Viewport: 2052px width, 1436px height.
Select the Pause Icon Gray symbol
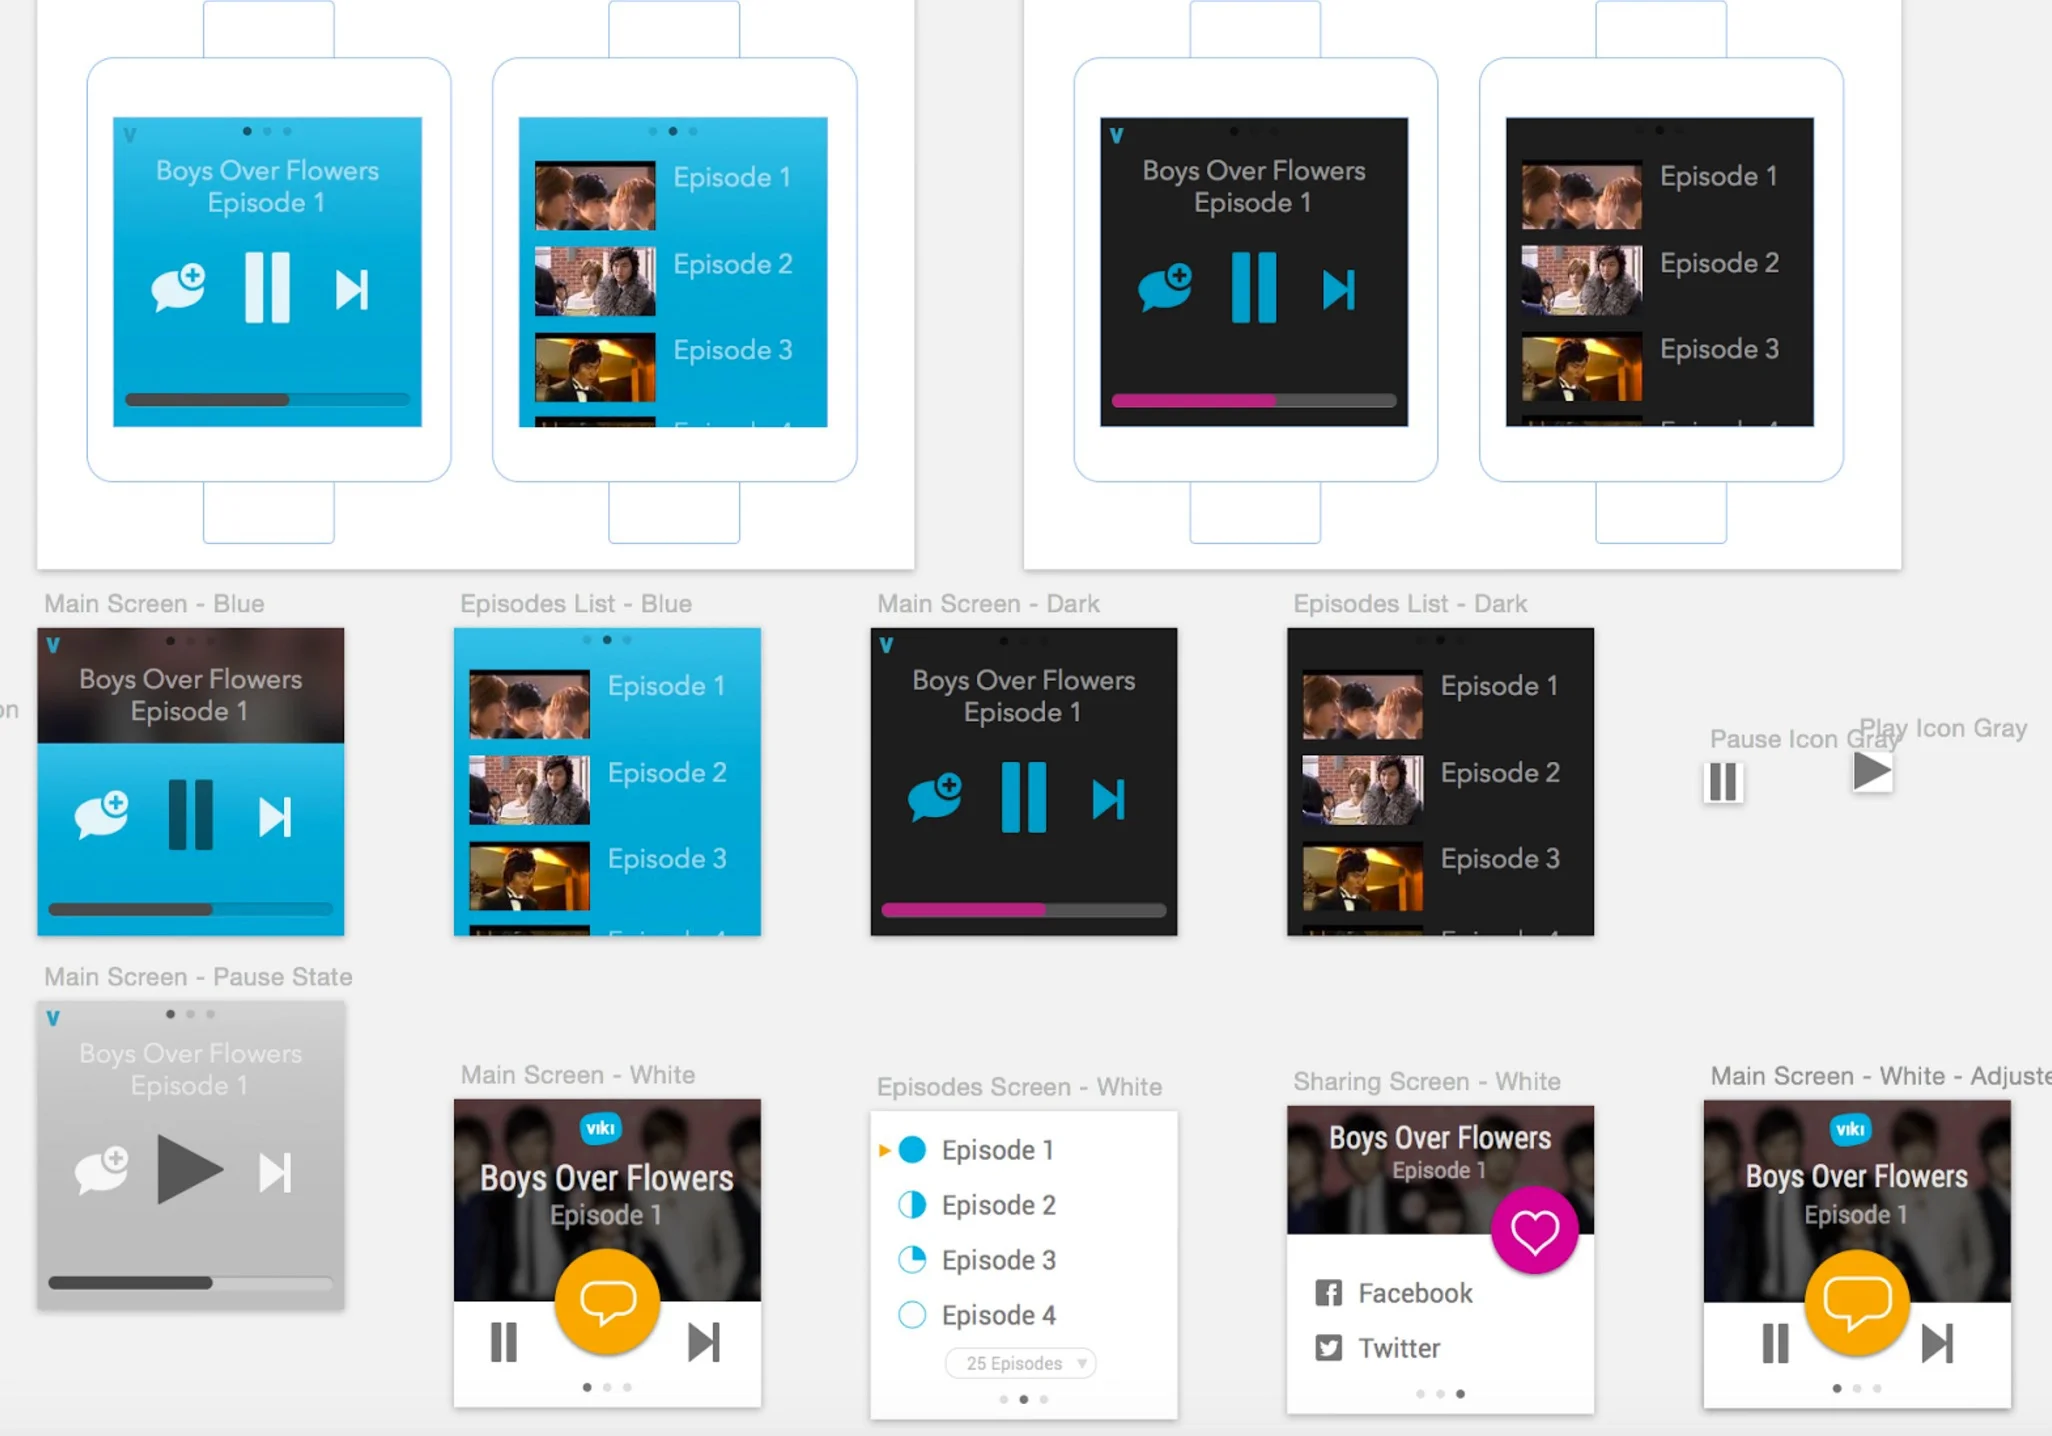1723,782
